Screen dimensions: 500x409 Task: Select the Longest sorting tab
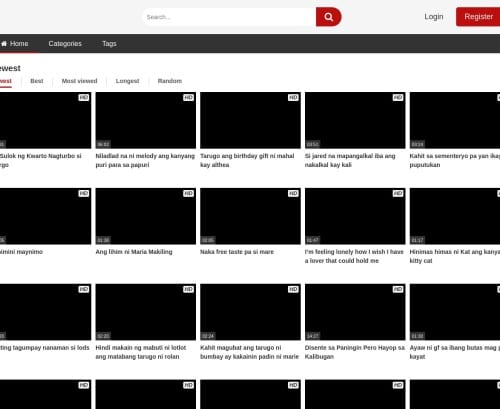tap(127, 81)
